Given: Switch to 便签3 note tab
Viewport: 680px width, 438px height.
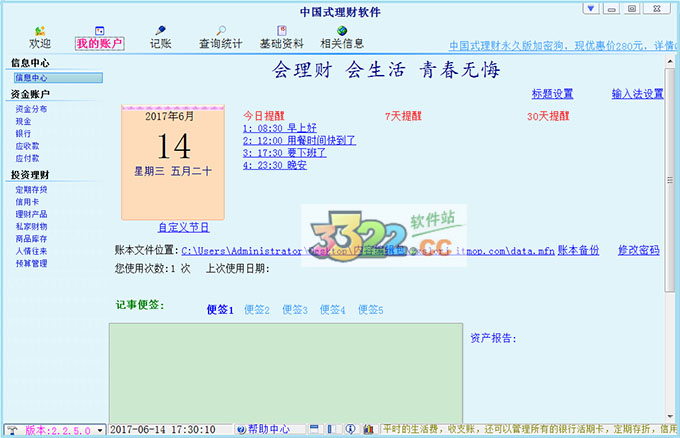Looking at the screenshot, I should click(x=295, y=310).
